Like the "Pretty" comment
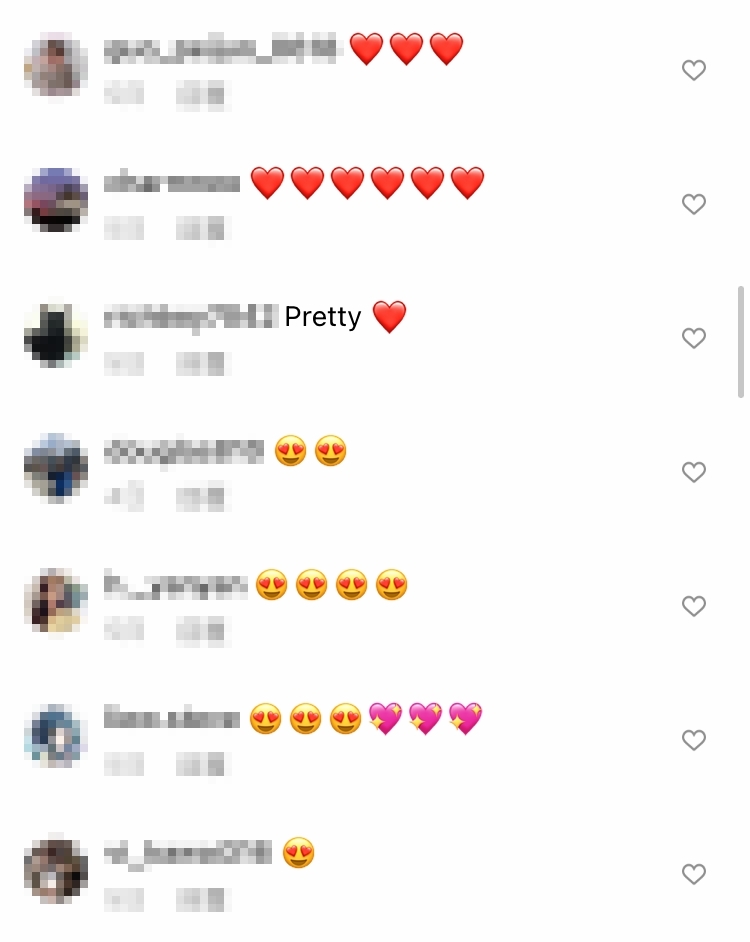This screenshot has height=942, width=750. (694, 338)
